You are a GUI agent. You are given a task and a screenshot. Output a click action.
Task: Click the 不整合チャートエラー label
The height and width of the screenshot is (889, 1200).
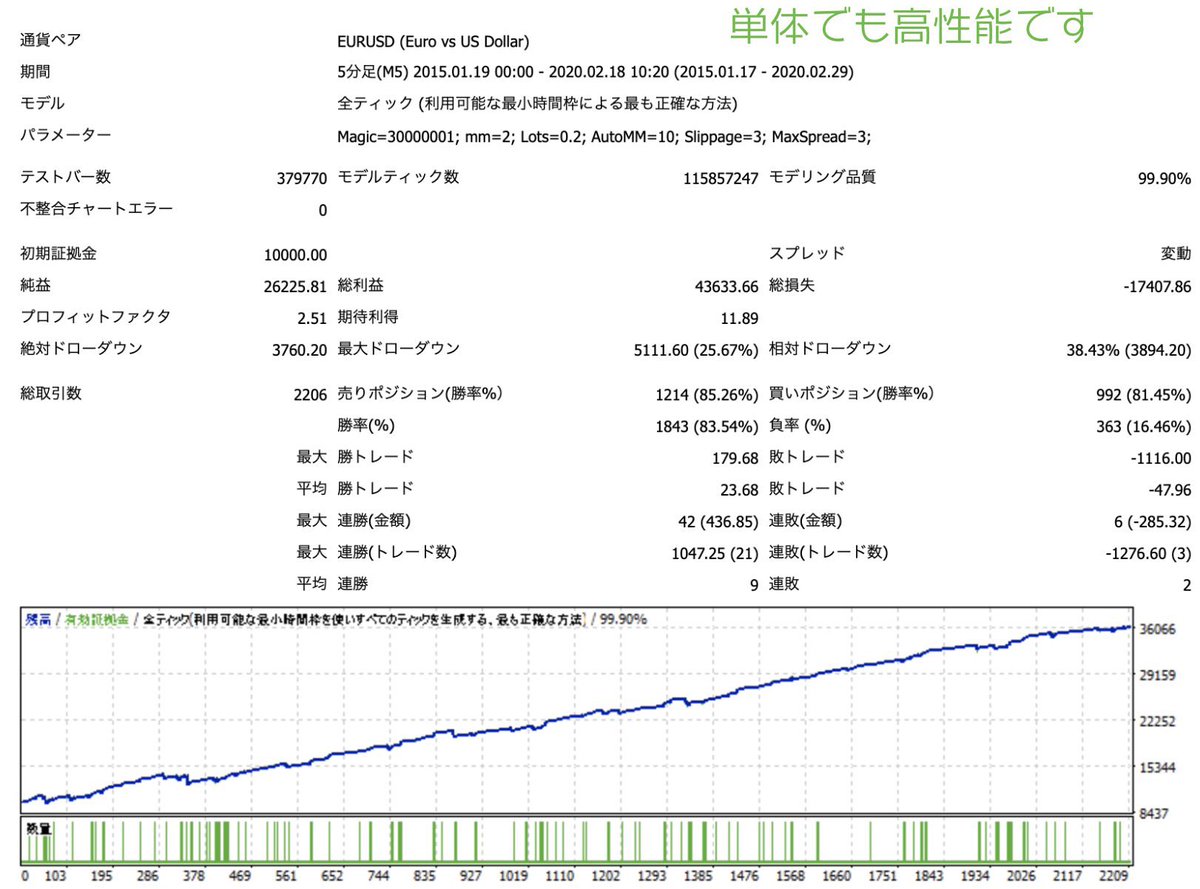96,208
